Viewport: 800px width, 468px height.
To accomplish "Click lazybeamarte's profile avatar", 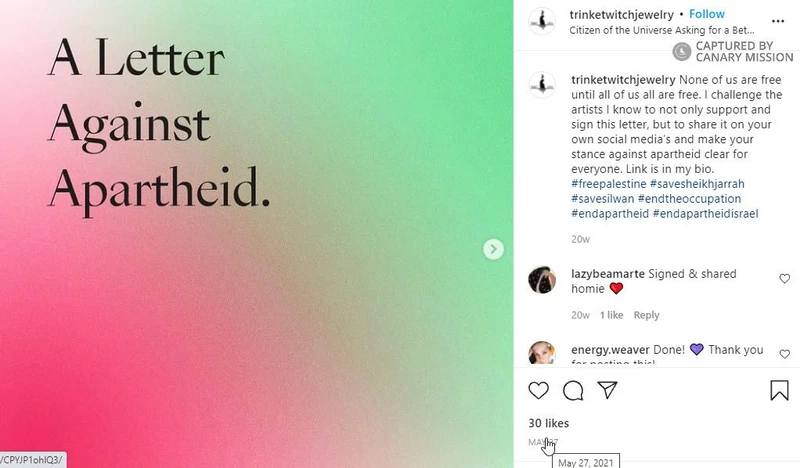I will click(541, 281).
